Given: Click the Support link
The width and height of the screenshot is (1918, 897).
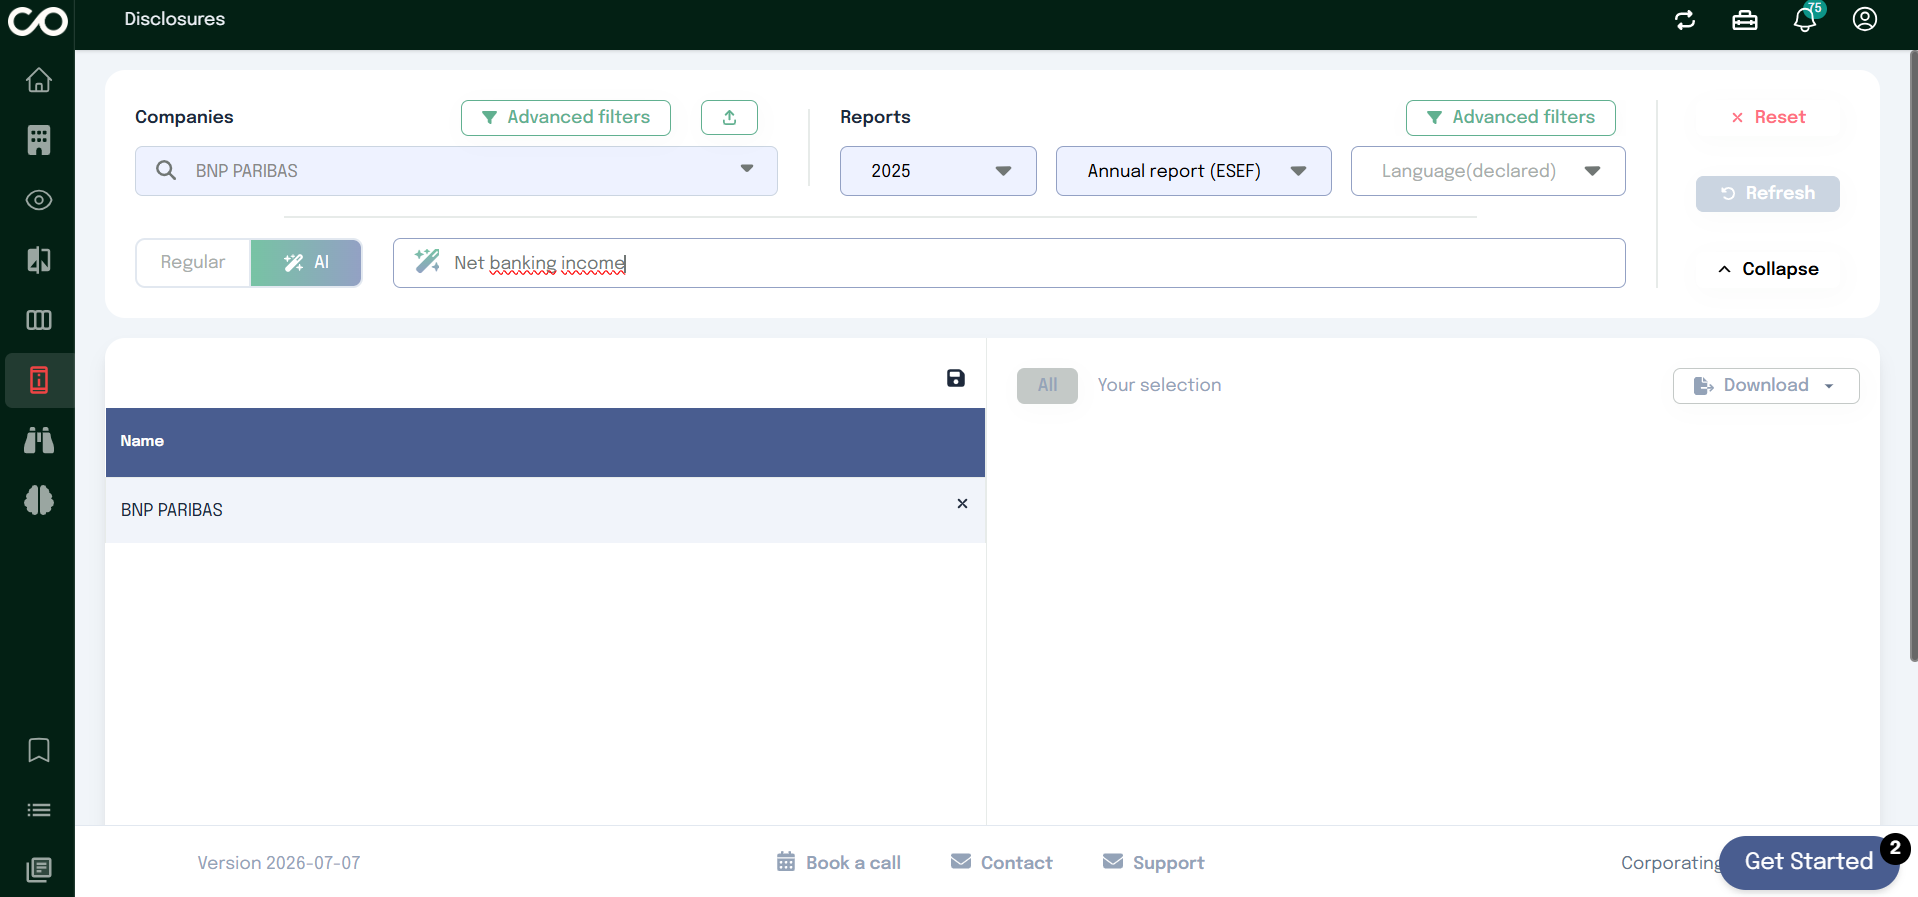Looking at the screenshot, I should point(1154,862).
